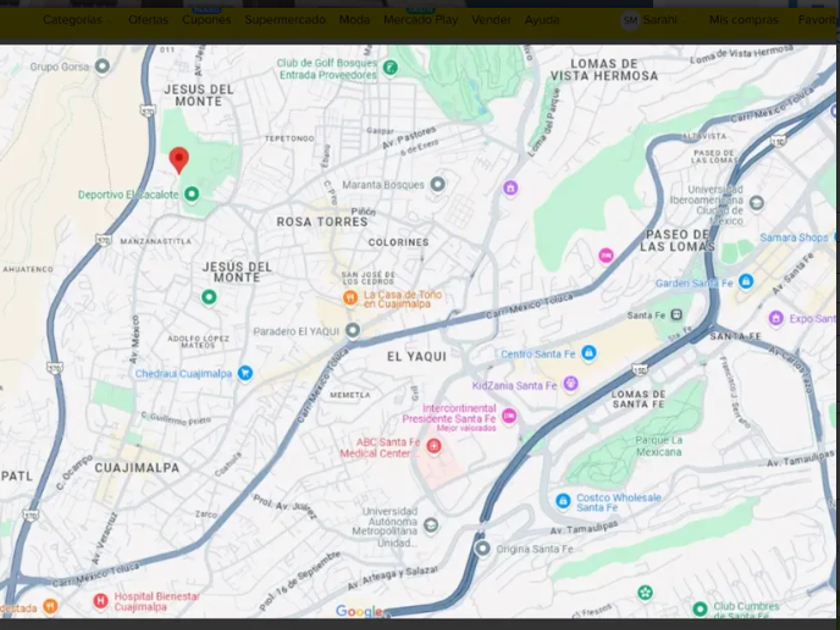Screen dimensions: 840x630
Task: Select the Grupo Gorsa map marker
Action: 102,66
